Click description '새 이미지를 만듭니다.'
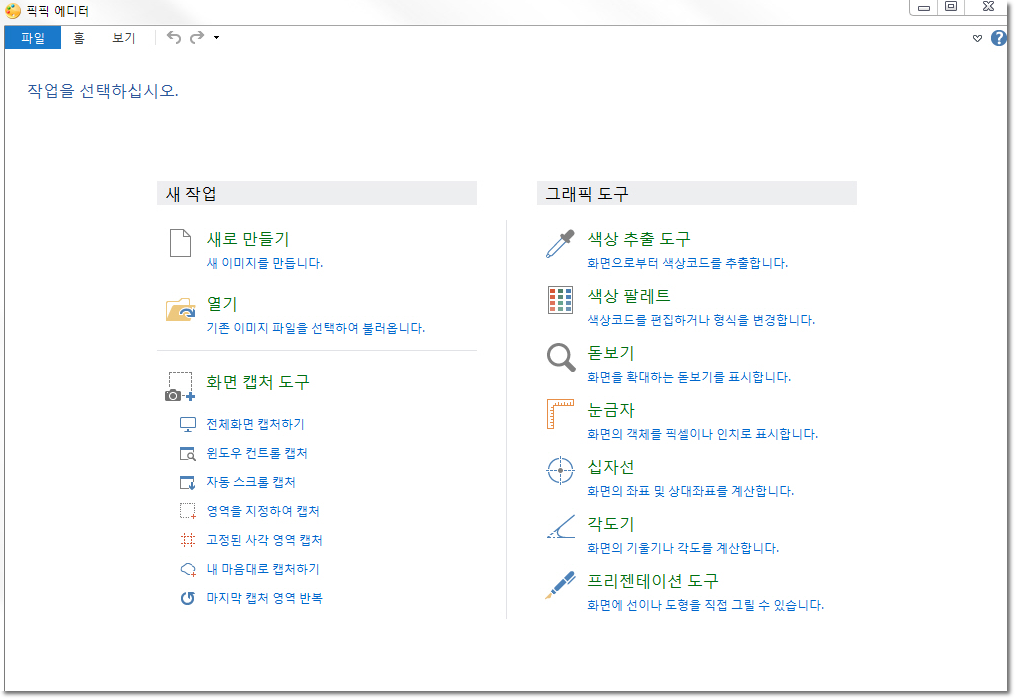Screen dimensions: 1015x699 point(265,263)
